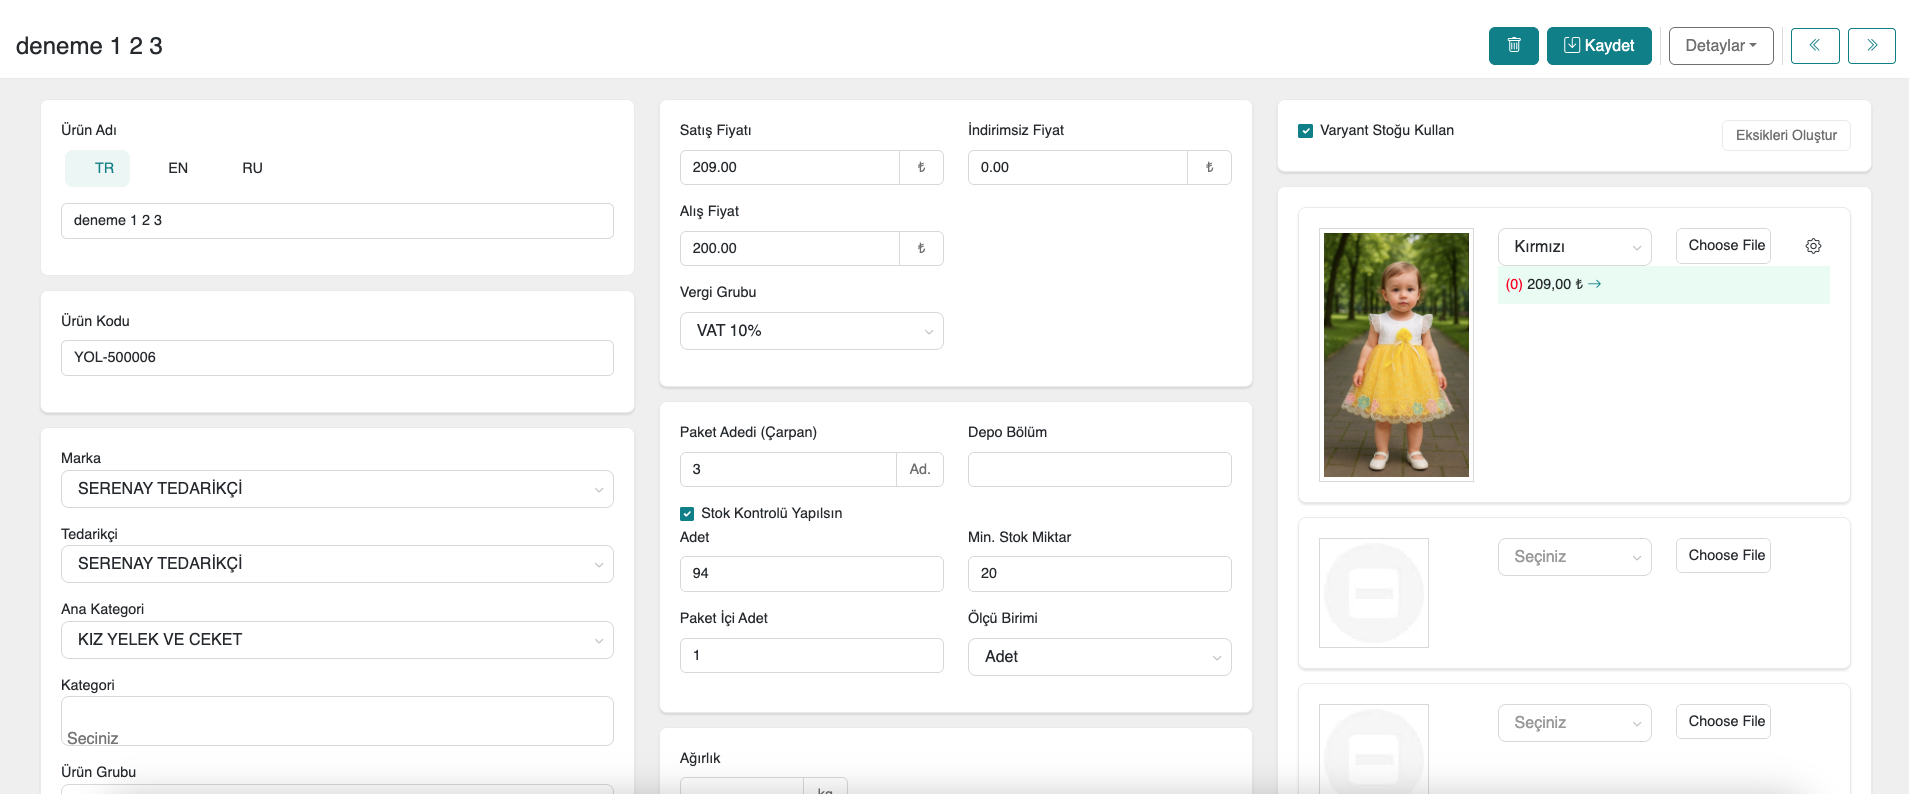Click the Kaydet save button

[x=1598, y=46]
